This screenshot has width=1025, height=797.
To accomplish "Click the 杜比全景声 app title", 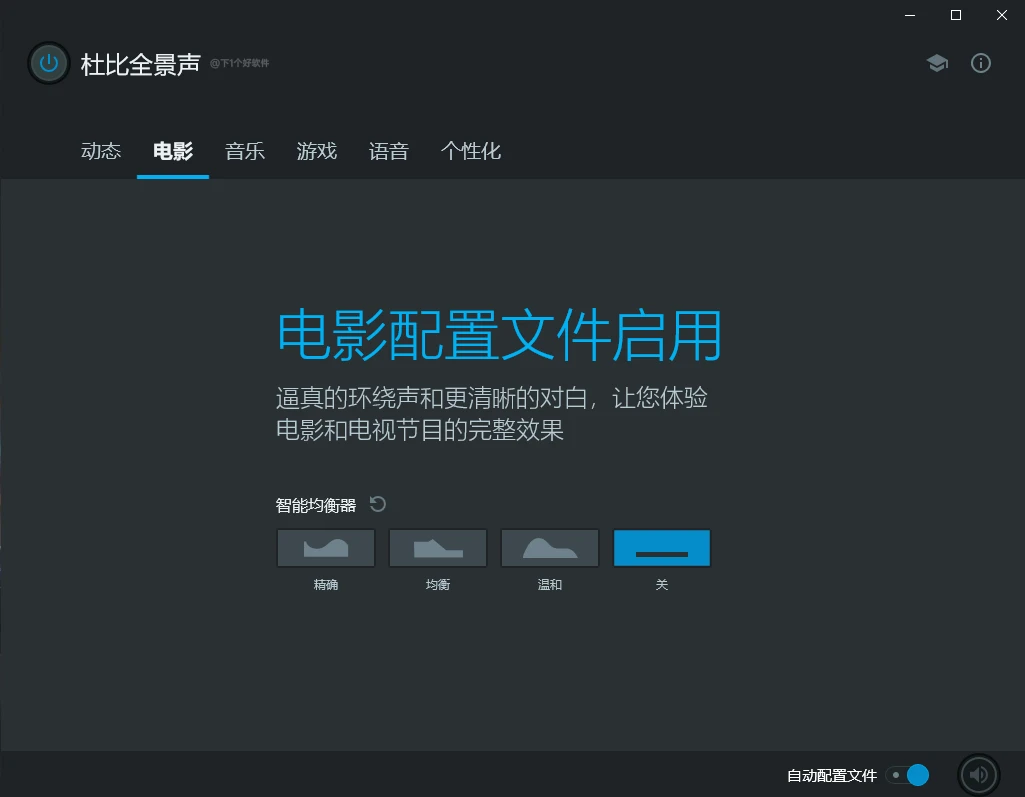I will pyautogui.click(x=141, y=64).
